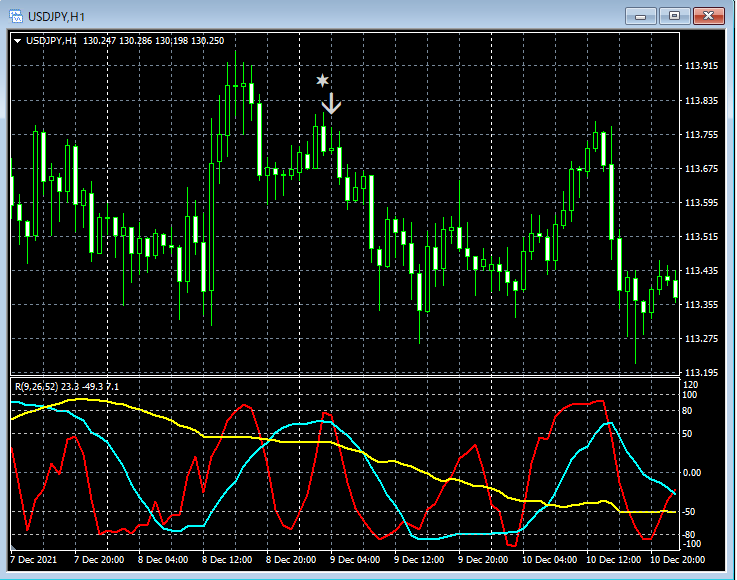Click price level 113.835 on scale
This screenshot has width=737, height=580.
click(x=701, y=101)
